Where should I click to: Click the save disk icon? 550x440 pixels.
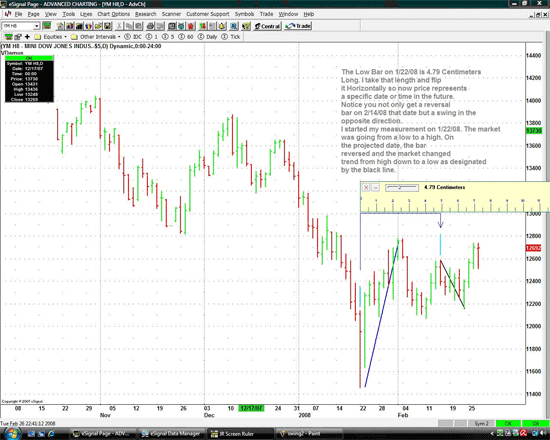tap(108, 26)
